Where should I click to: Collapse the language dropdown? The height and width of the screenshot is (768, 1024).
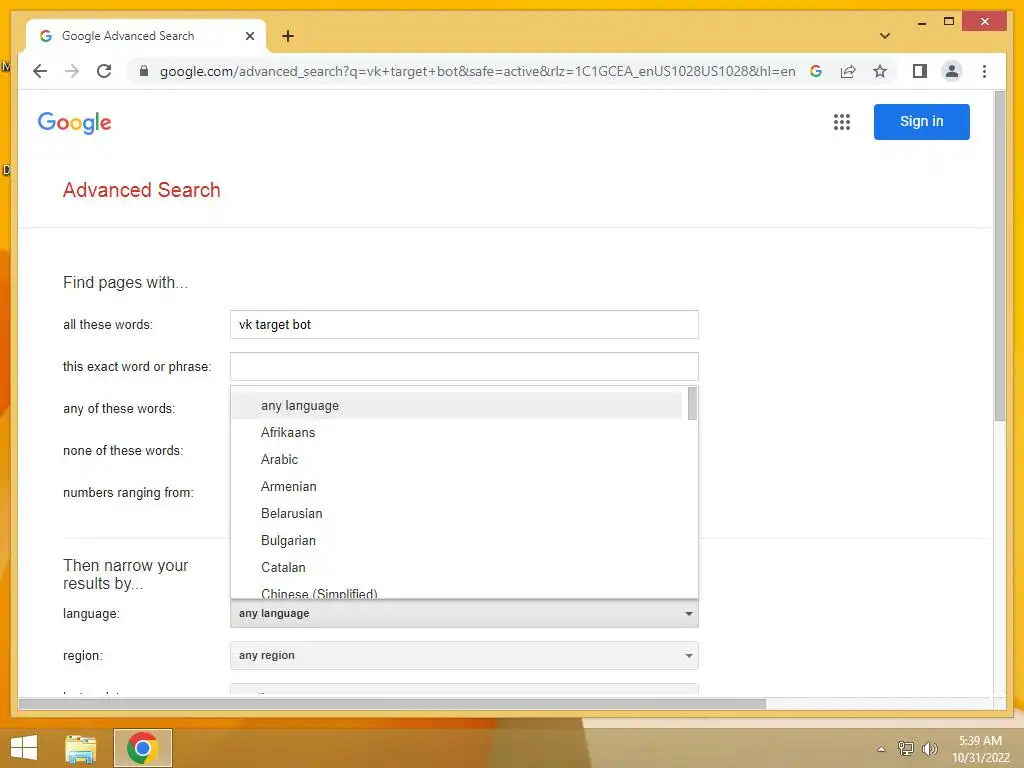pyautogui.click(x=464, y=614)
